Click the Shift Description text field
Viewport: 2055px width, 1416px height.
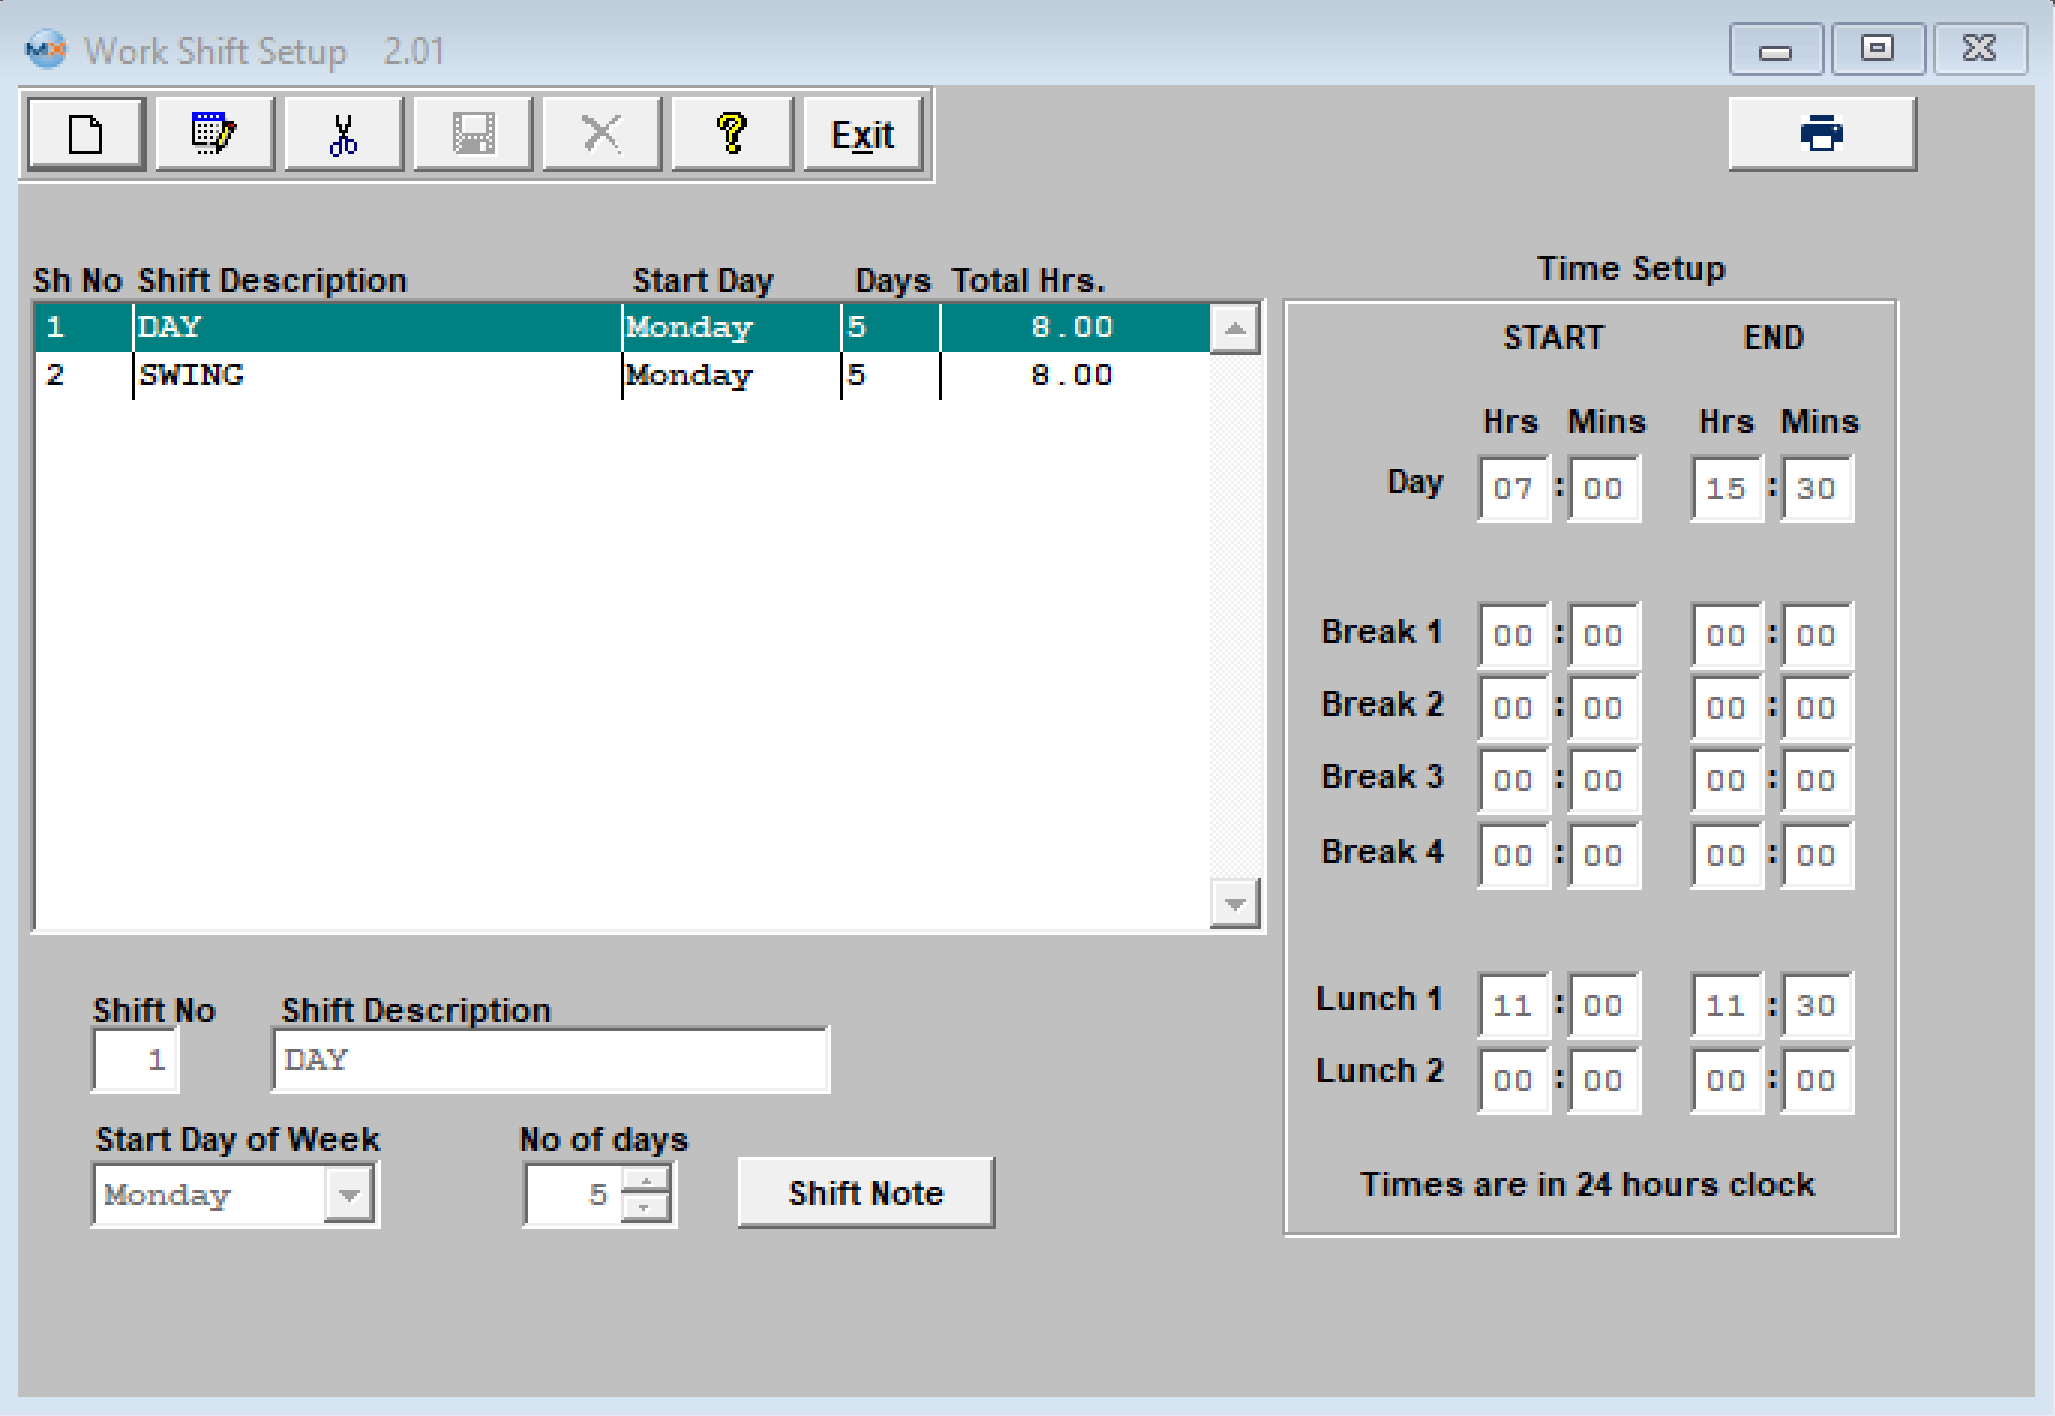coord(550,1060)
